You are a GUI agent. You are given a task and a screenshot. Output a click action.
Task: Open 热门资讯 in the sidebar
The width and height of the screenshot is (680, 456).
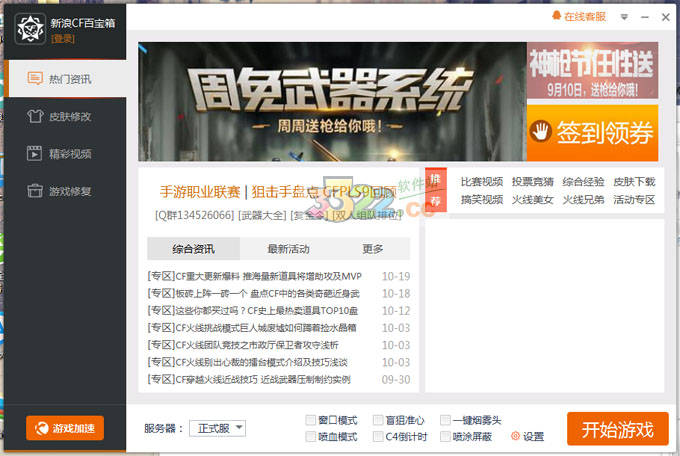pyautogui.click(x=63, y=78)
